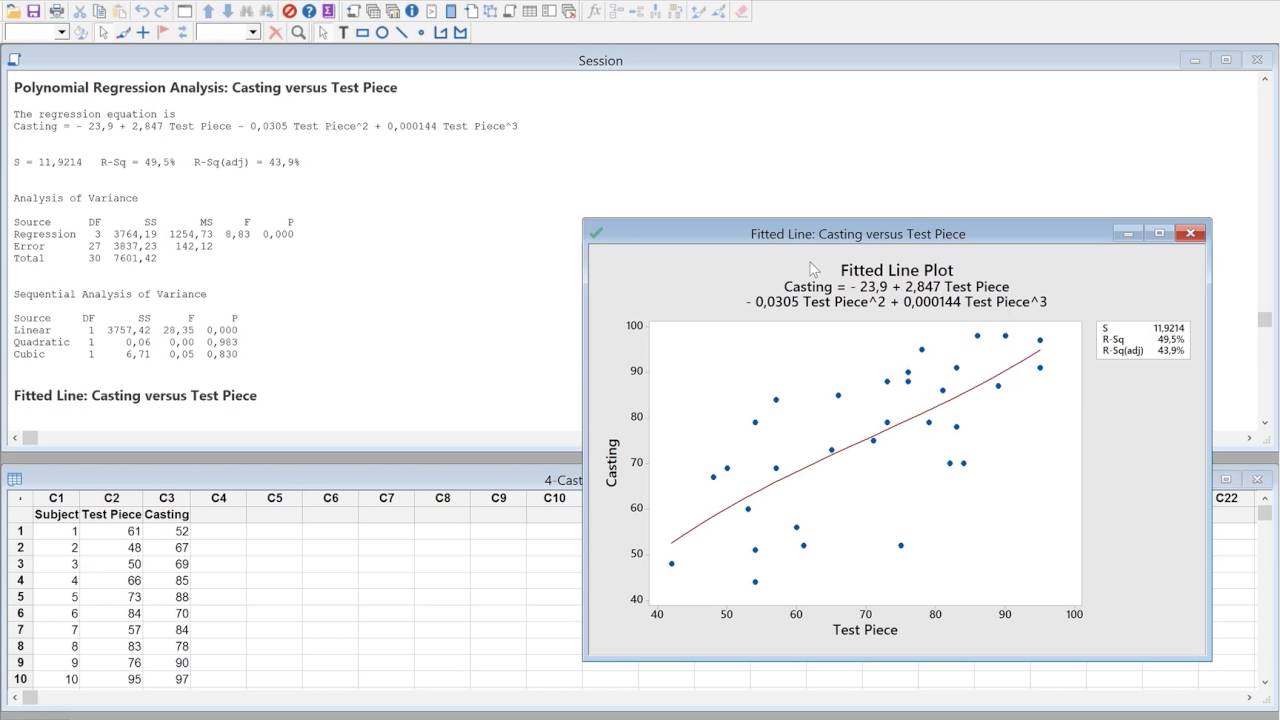
Task: Select the Marker dot drawing tool
Action: pyautogui.click(x=421, y=32)
